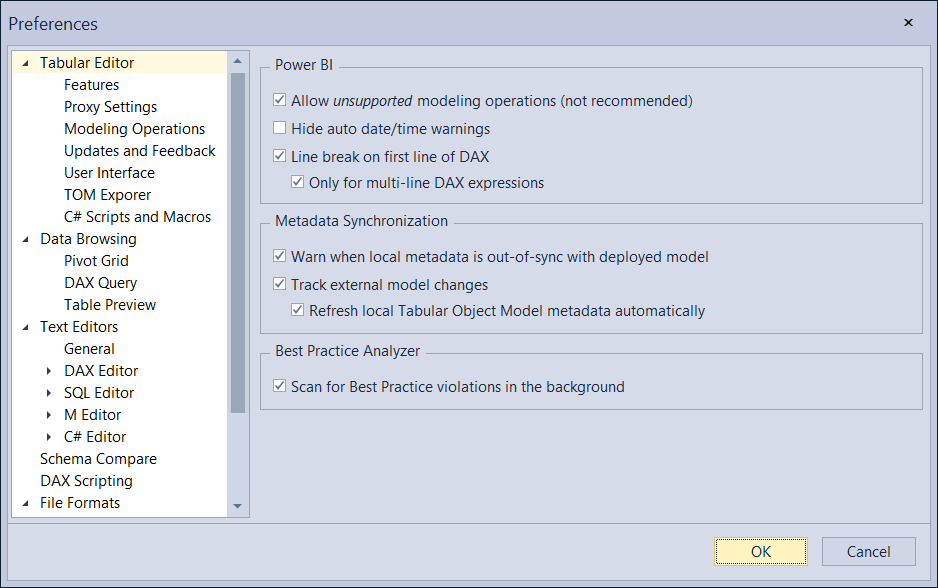Open Pivot Grid settings
The width and height of the screenshot is (938, 588).
[96, 260]
